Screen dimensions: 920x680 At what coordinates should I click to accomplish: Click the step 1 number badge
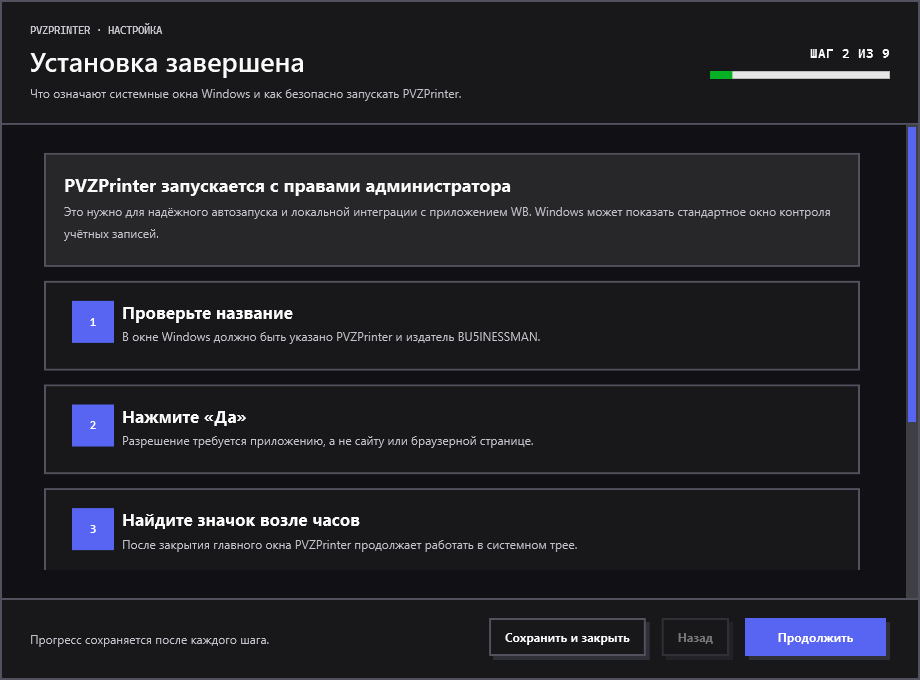pos(93,322)
